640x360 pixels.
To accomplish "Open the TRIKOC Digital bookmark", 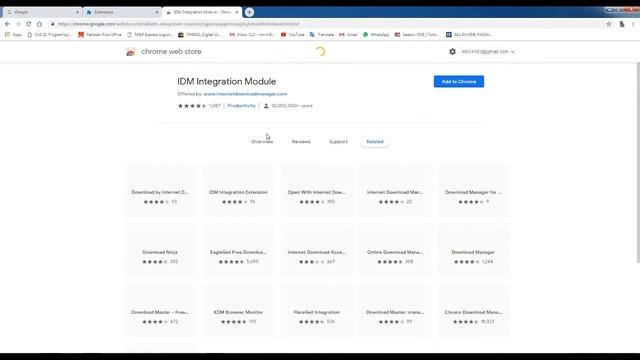I will [200, 35].
